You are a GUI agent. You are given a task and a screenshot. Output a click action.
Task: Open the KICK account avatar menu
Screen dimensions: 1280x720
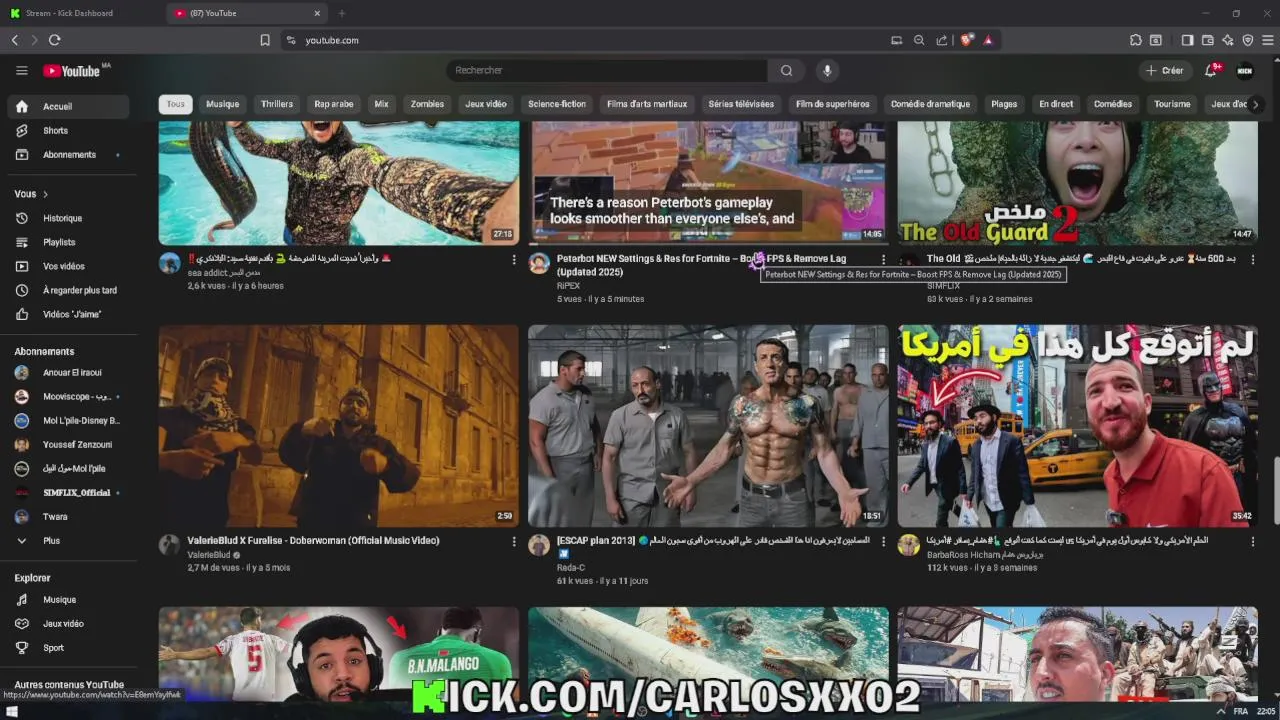point(1245,70)
